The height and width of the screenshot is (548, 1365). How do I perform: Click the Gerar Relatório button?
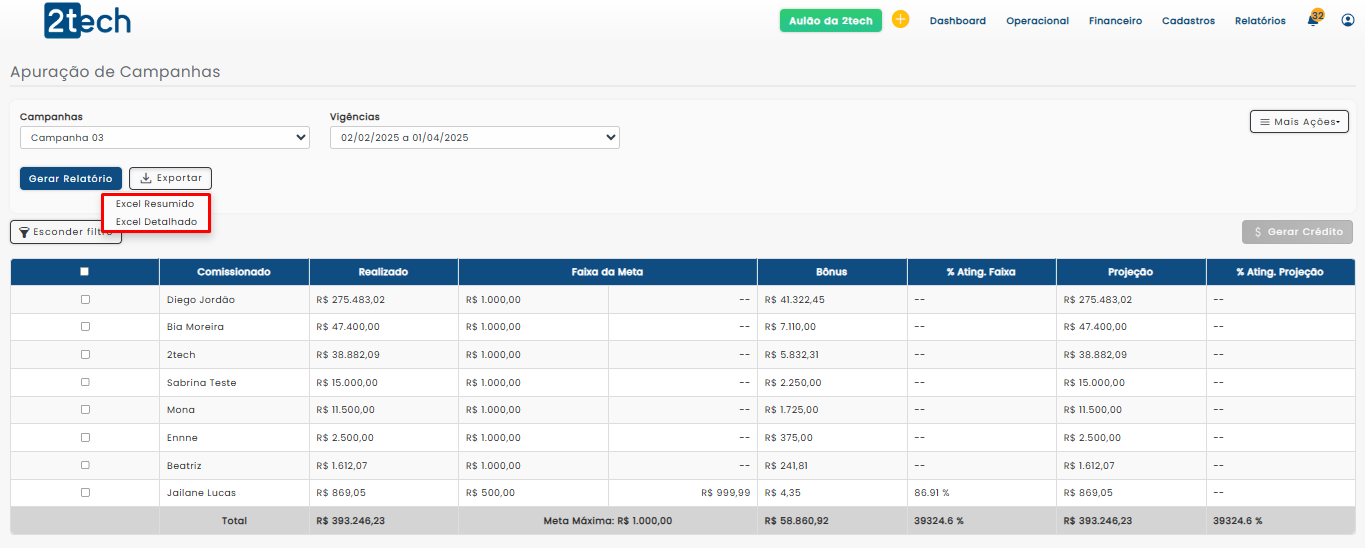(x=71, y=178)
